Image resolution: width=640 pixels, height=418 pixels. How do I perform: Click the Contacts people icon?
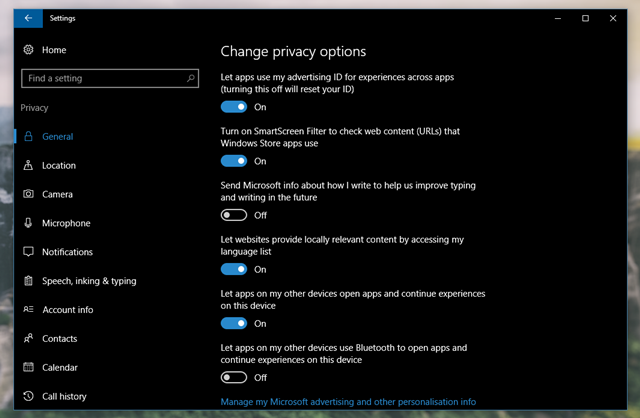click(28, 338)
